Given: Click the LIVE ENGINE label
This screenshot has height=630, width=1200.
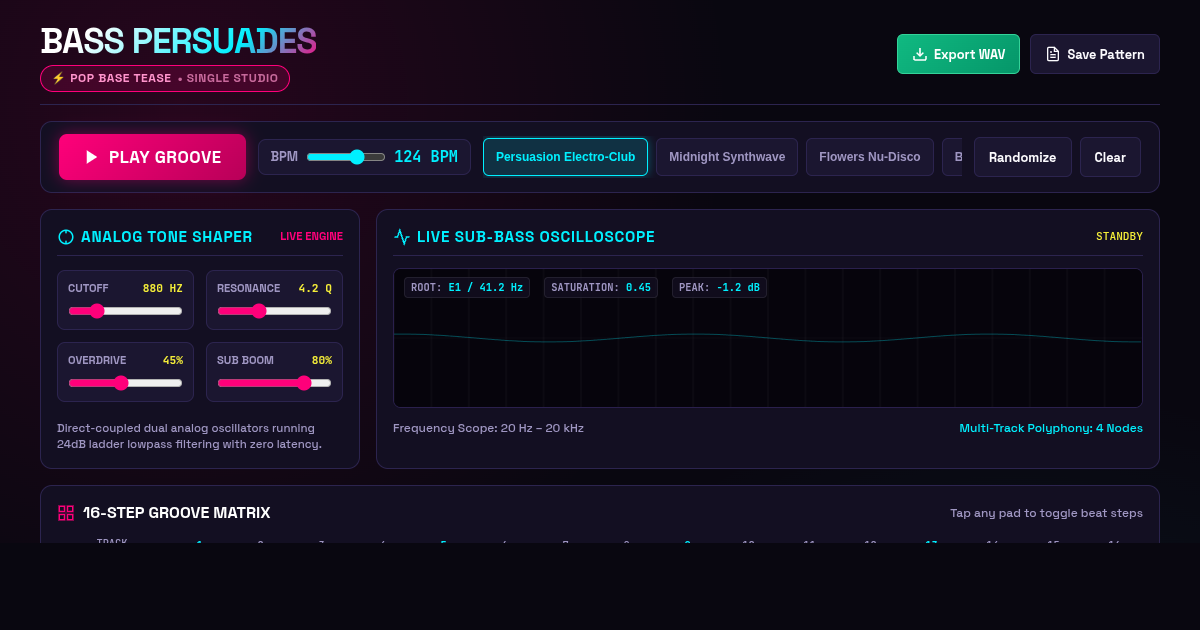Looking at the screenshot, I should point(311,237).
